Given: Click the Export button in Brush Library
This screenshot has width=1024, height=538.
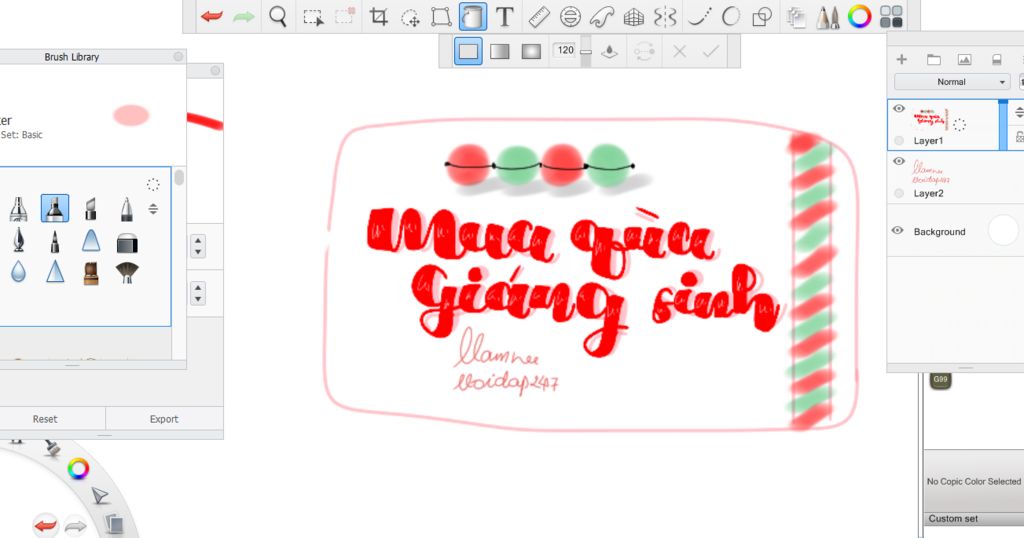Looking at the screenshot, I should point(164,419).
